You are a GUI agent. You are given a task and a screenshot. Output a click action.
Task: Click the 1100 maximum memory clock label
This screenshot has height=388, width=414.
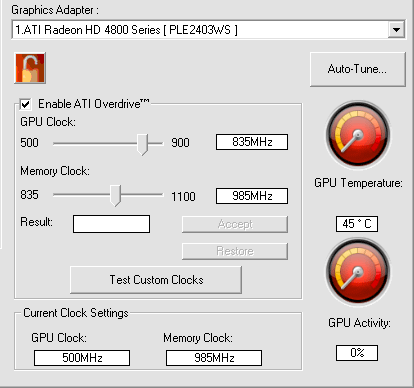pyautogui.click(x=183, y=197)
